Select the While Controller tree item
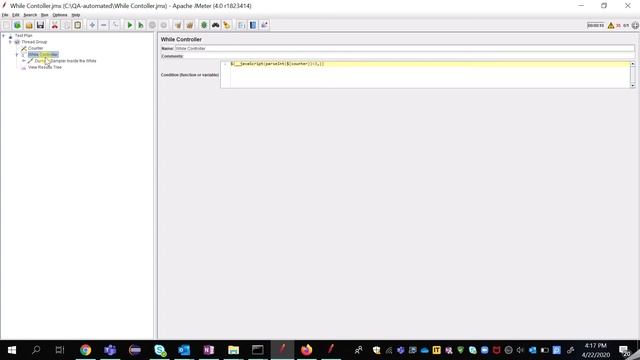Screen dimensions: 640x360 43,54
